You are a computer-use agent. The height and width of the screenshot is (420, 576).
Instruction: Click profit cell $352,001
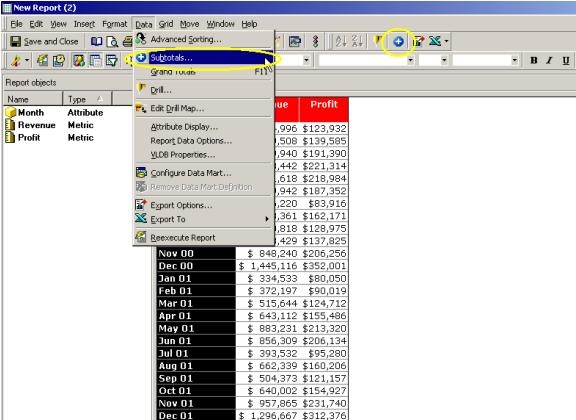[324, 266]
